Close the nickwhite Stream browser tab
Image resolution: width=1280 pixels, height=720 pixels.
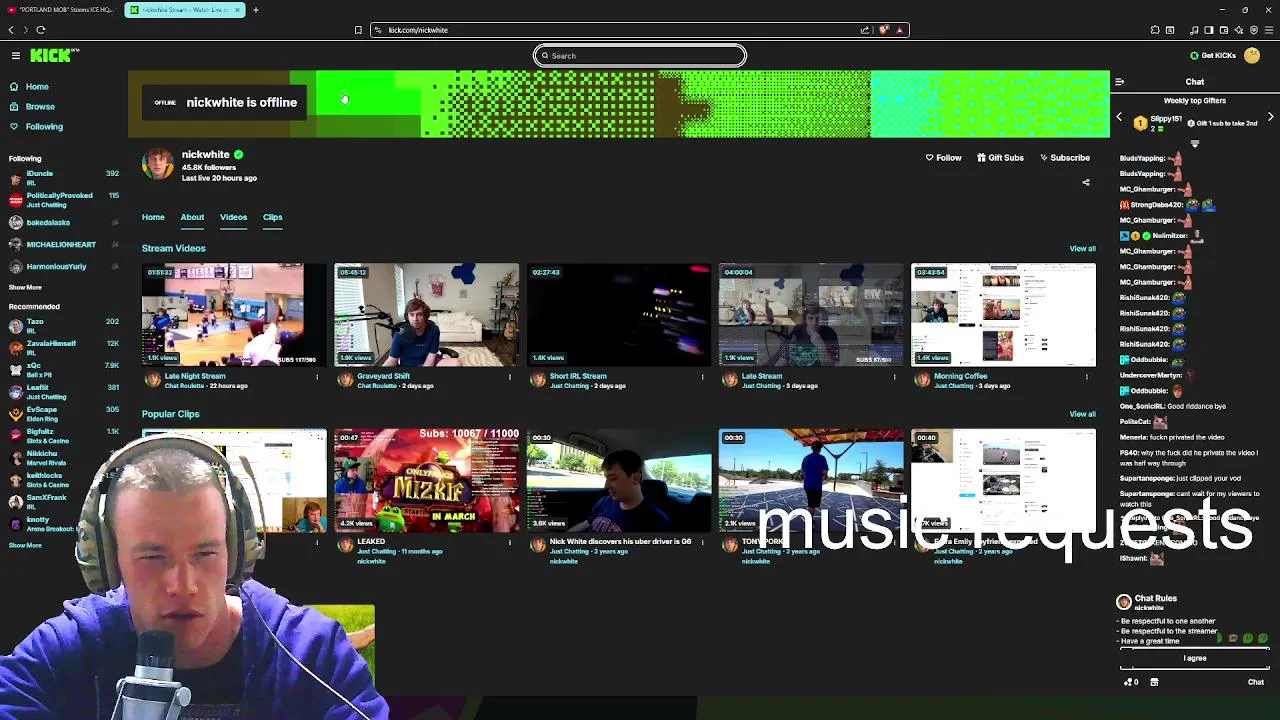[x=237, y=10]
